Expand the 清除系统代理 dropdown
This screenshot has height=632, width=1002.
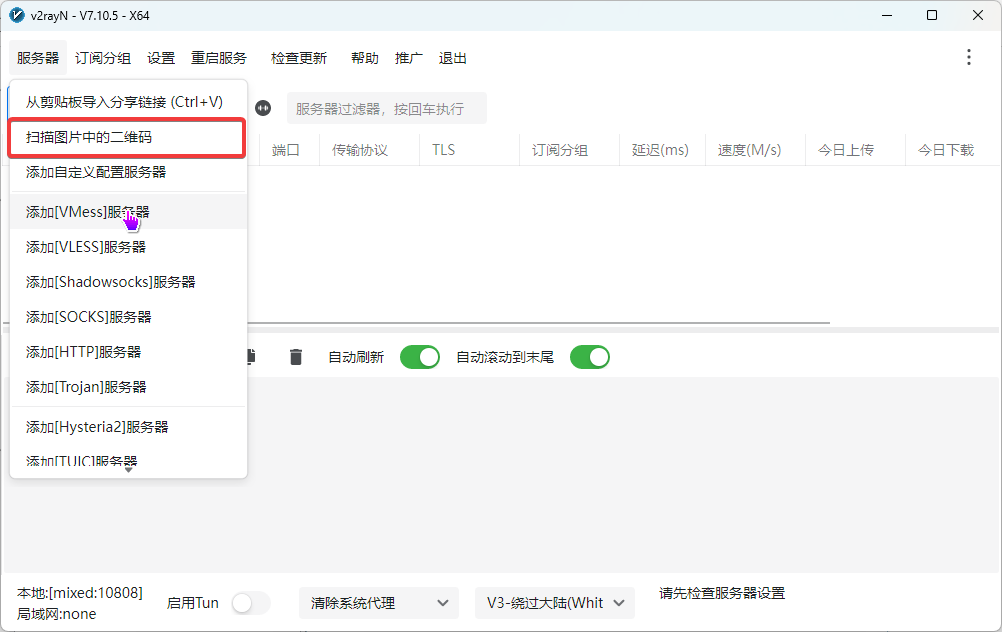pyautogui.click(x=378, y=603)
